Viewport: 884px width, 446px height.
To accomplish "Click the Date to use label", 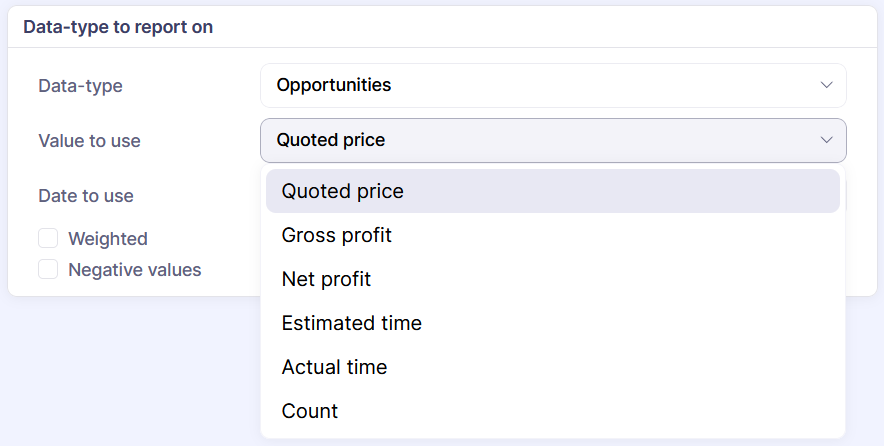I will point(86,196).
